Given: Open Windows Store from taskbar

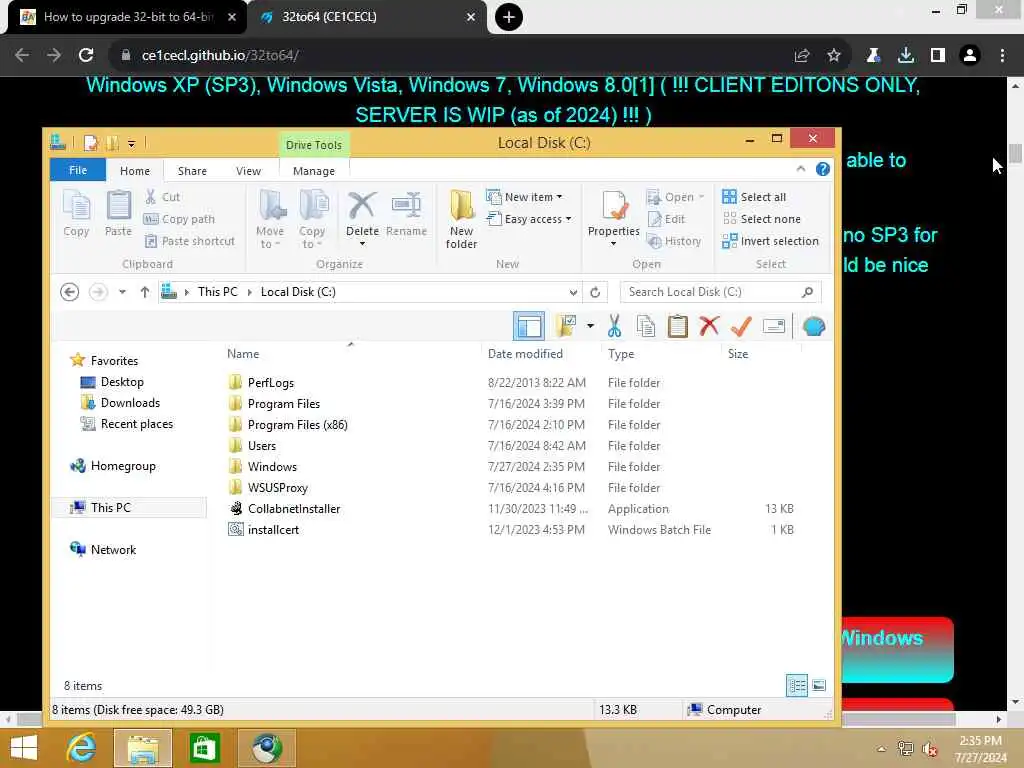Looking at the screenshot, I should coord(204,748).
